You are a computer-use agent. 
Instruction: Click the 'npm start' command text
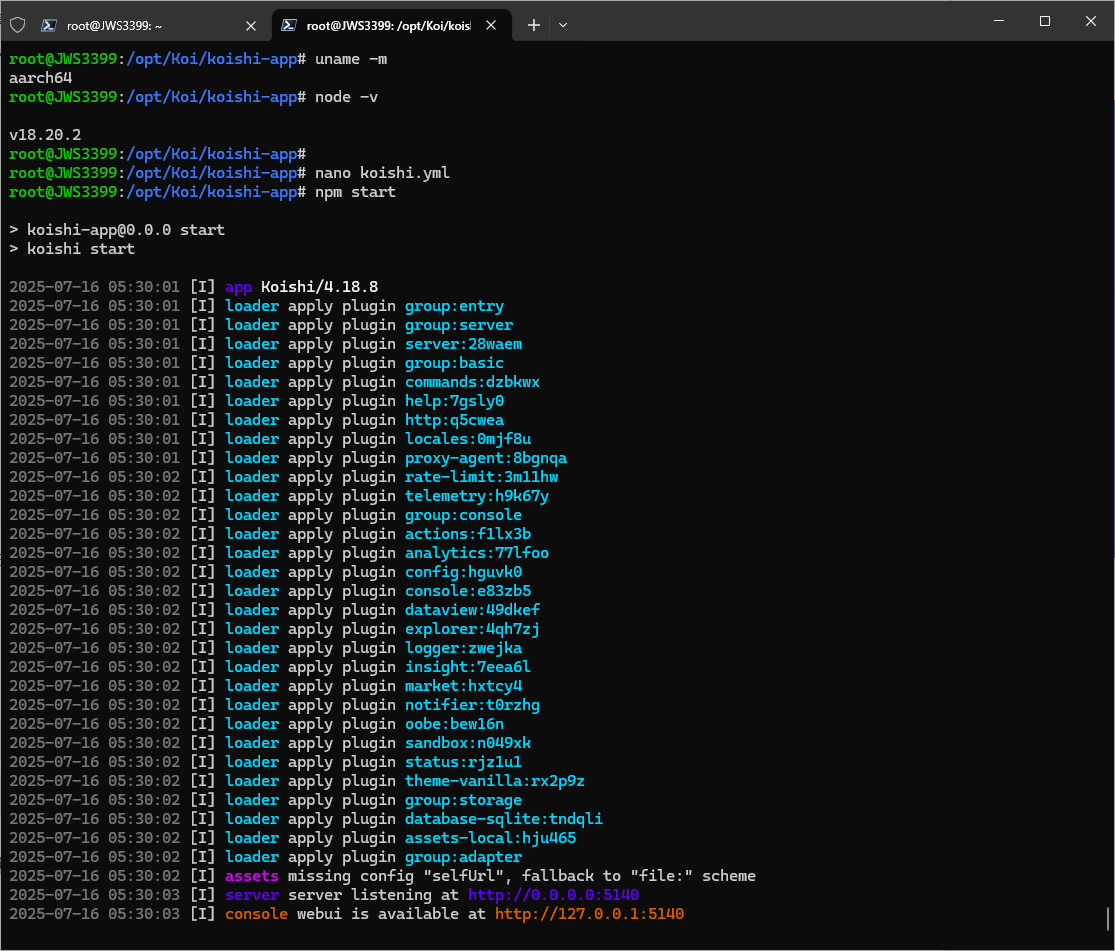pos(355,192)
